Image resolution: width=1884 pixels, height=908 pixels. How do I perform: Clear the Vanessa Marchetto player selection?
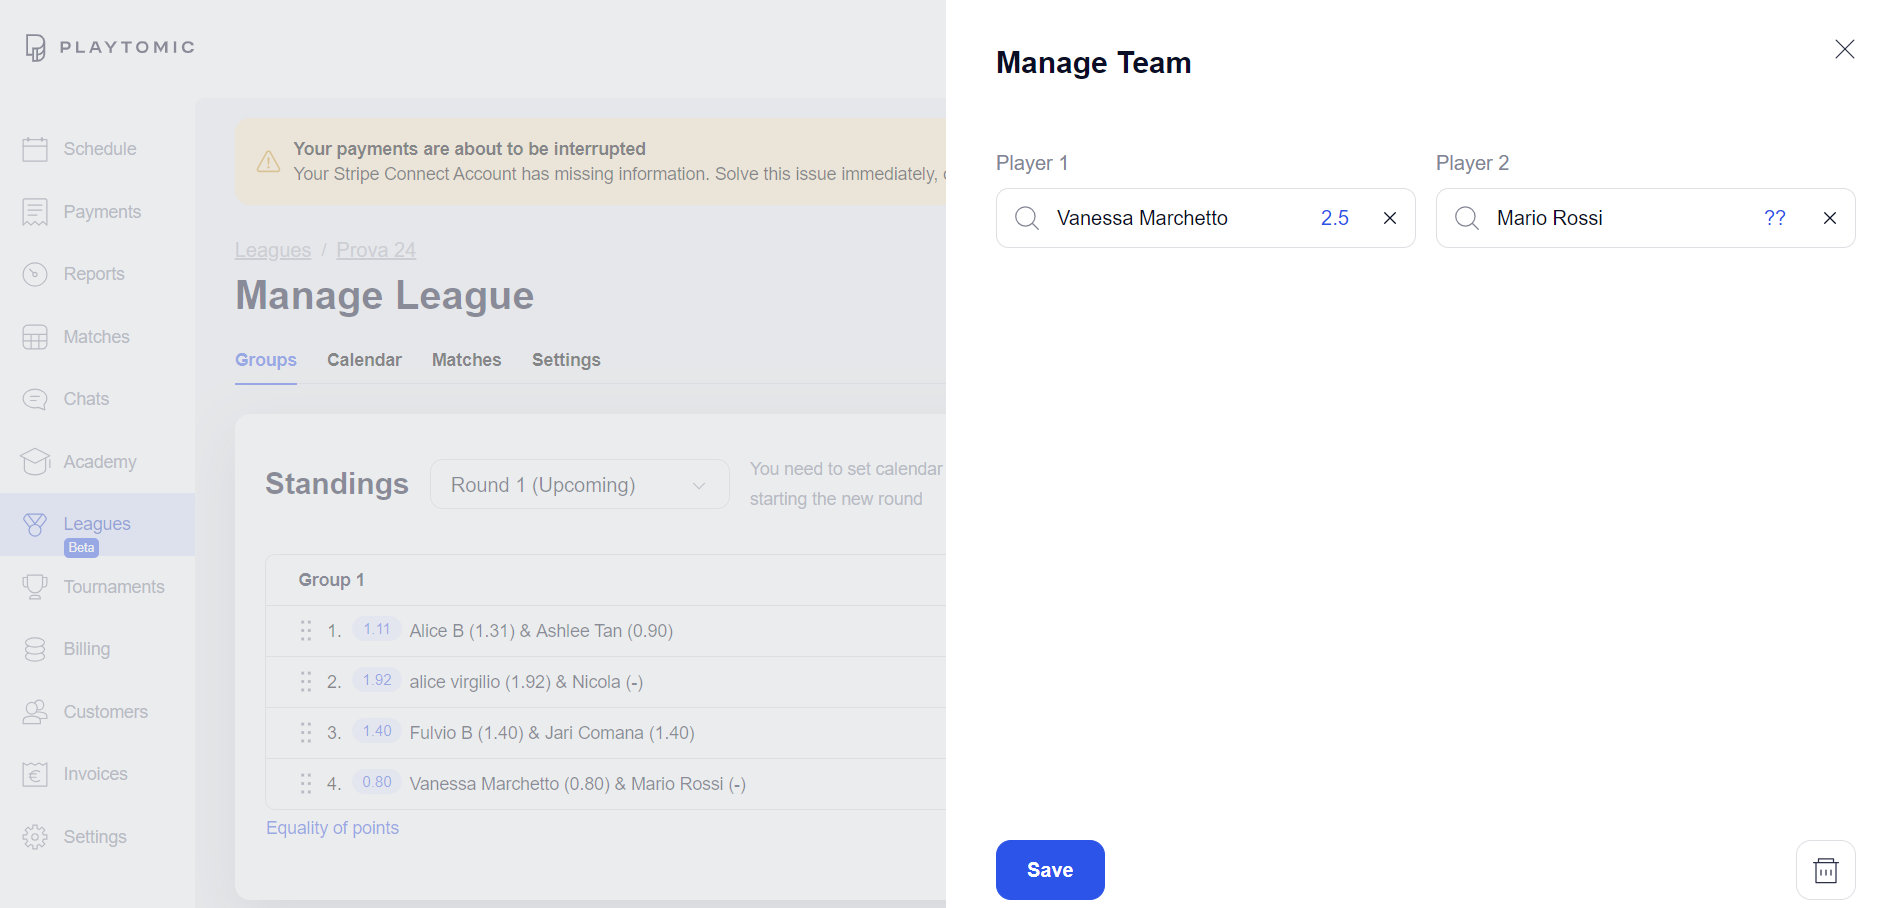pyautogui.click(x=1389, y=217)
